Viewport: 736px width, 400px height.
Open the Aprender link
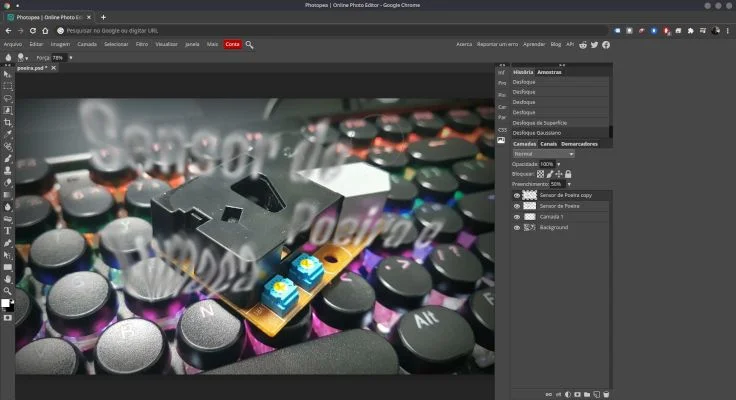[x=534, y=44]
